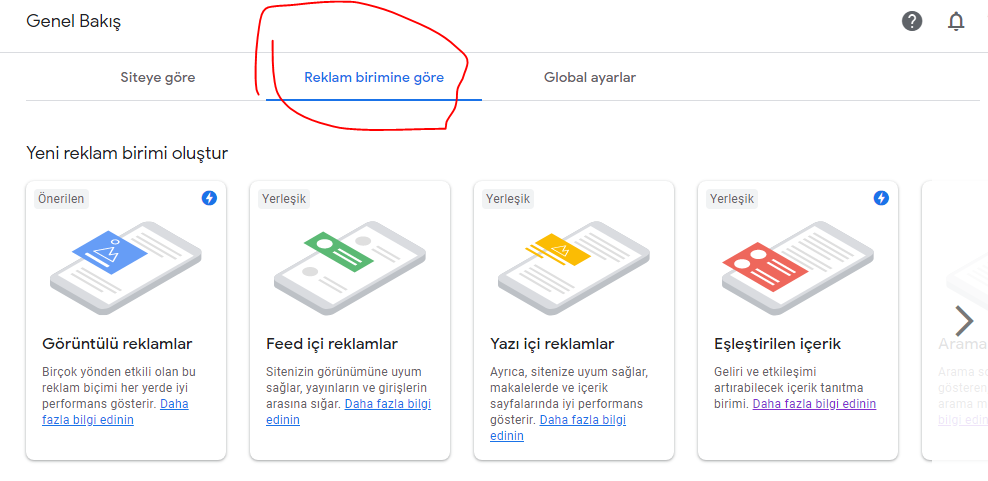Image resolution: width=988 pixels, height=481 pixels.
Task: Open Daha fazla bilgi link under Yazı içi reklamlar
Action: pos(558,427)
